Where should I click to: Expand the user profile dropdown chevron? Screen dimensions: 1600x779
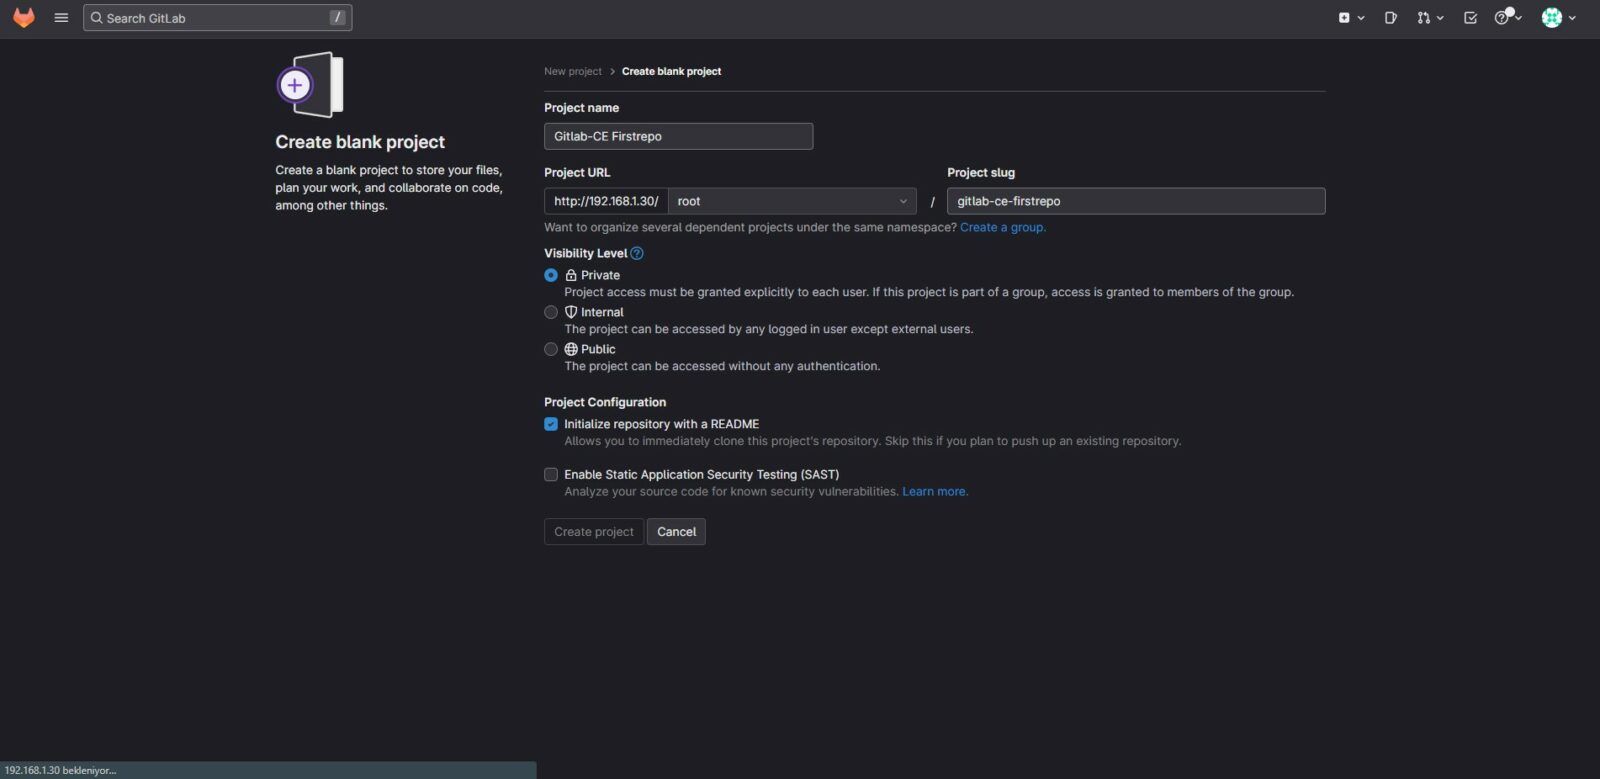1572,18
